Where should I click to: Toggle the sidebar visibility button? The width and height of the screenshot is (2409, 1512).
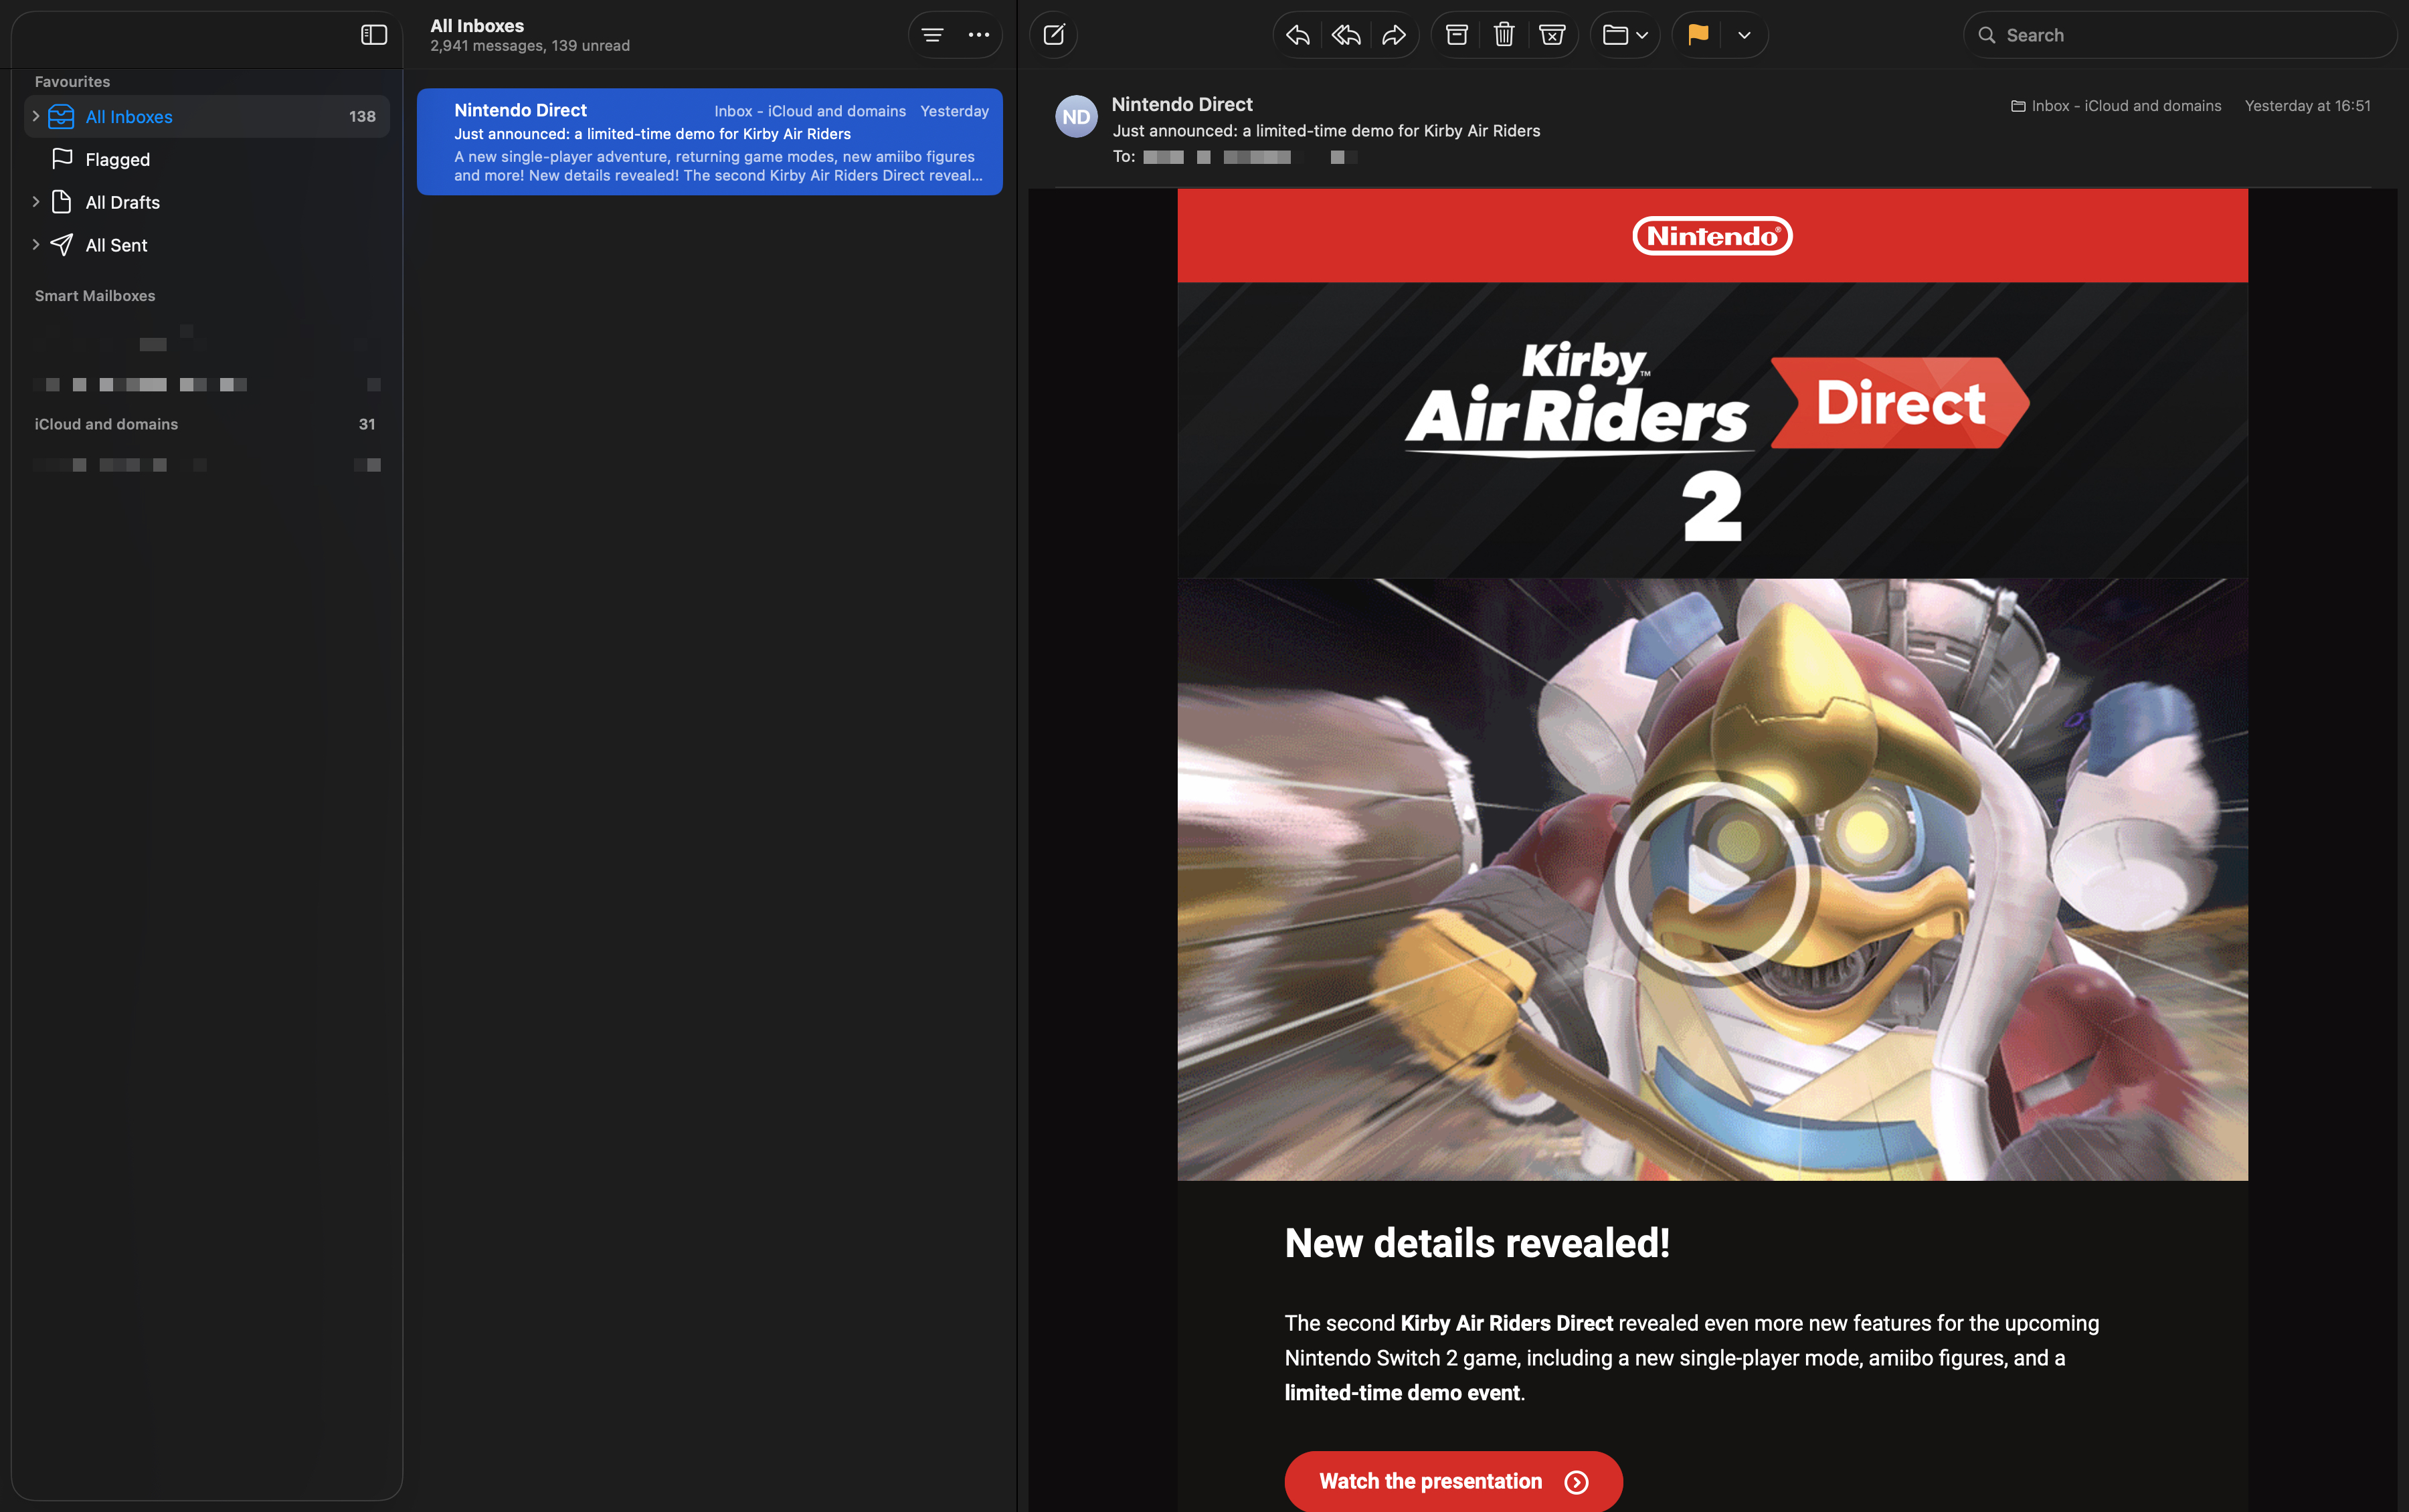click(374, 35)
